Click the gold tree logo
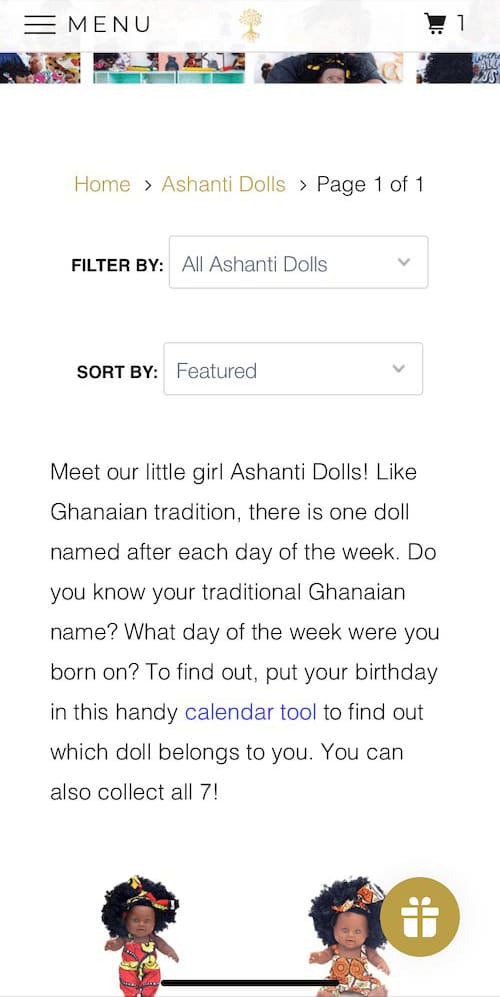 [x=250, y=25]
